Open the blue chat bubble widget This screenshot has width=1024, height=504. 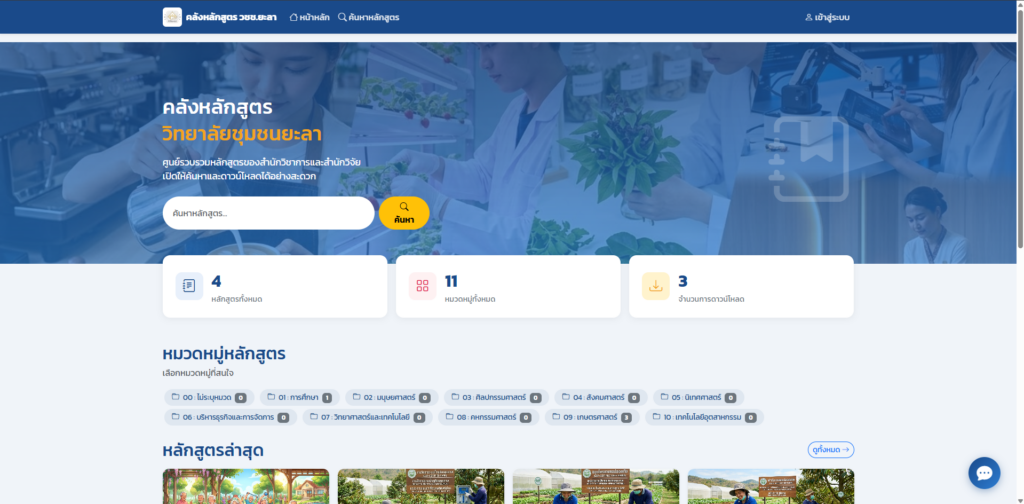coord(984,473)
